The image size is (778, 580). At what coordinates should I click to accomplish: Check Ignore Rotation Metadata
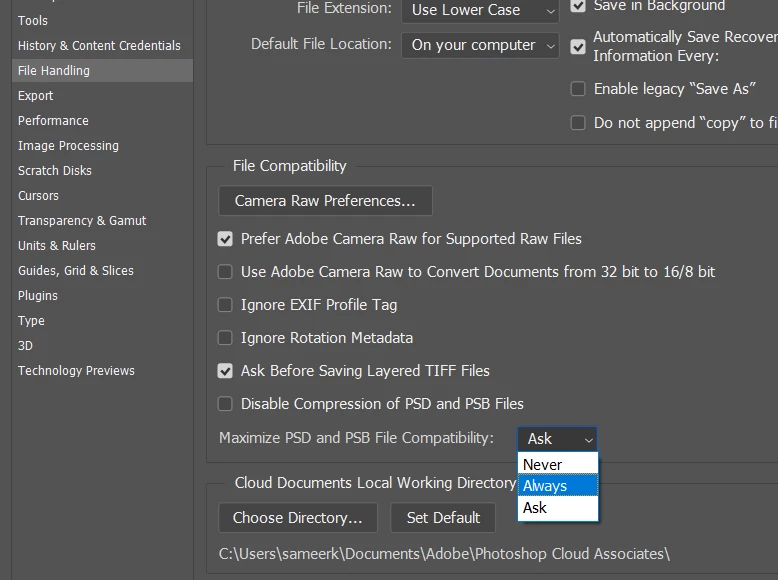click(x=225, y=338)
